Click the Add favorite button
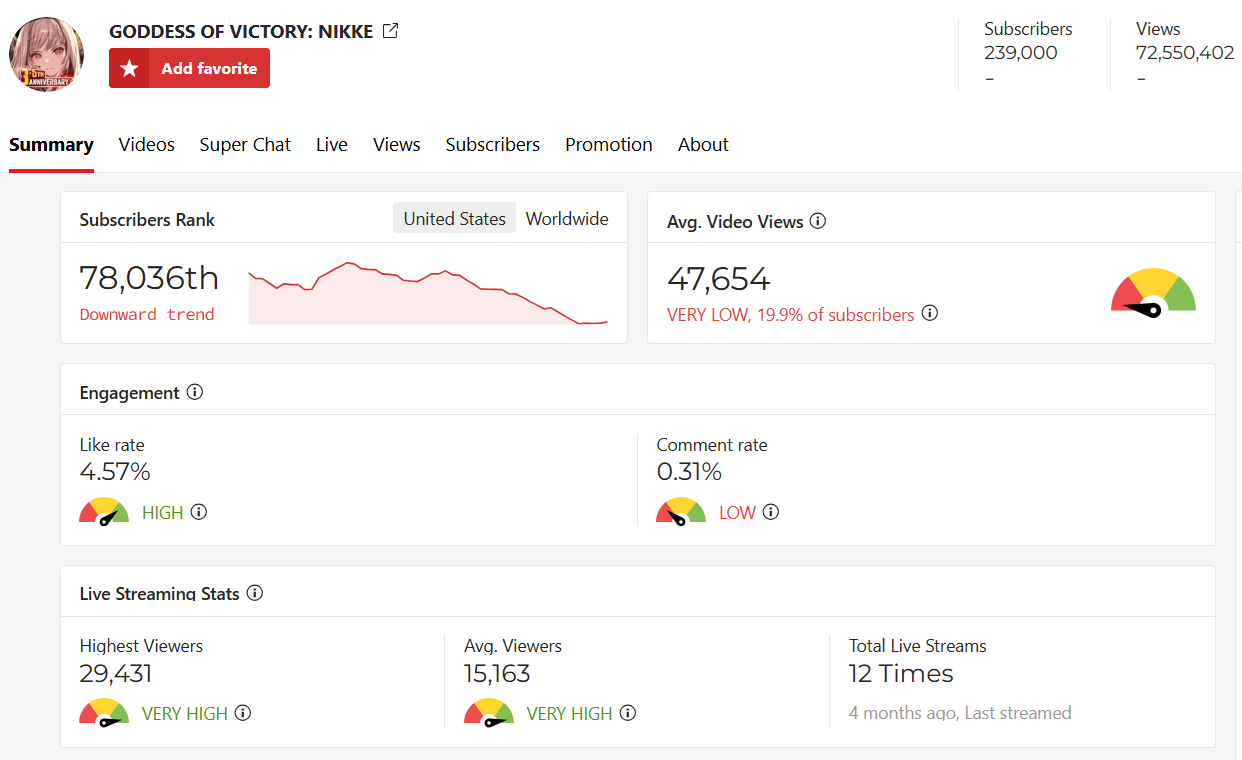Image resolution: width=1242 pixels, height=760 pixels. (189, 68)
